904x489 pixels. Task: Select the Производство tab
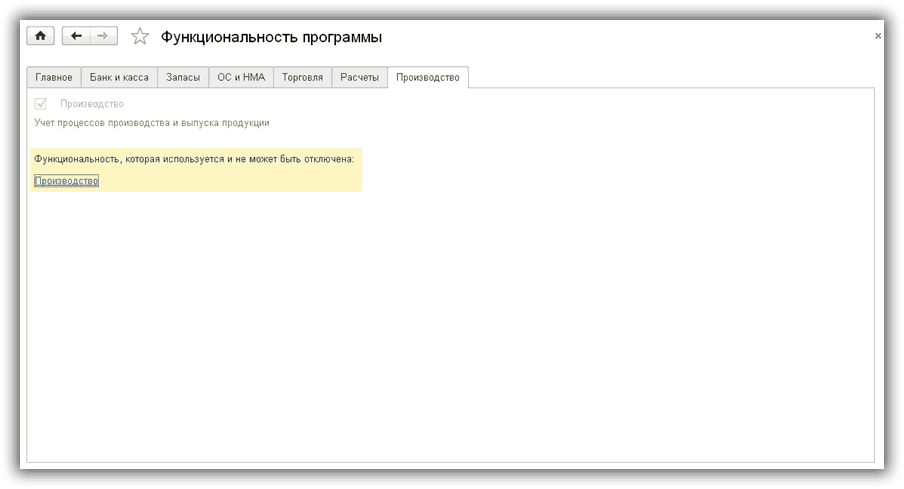click(427, 77)
